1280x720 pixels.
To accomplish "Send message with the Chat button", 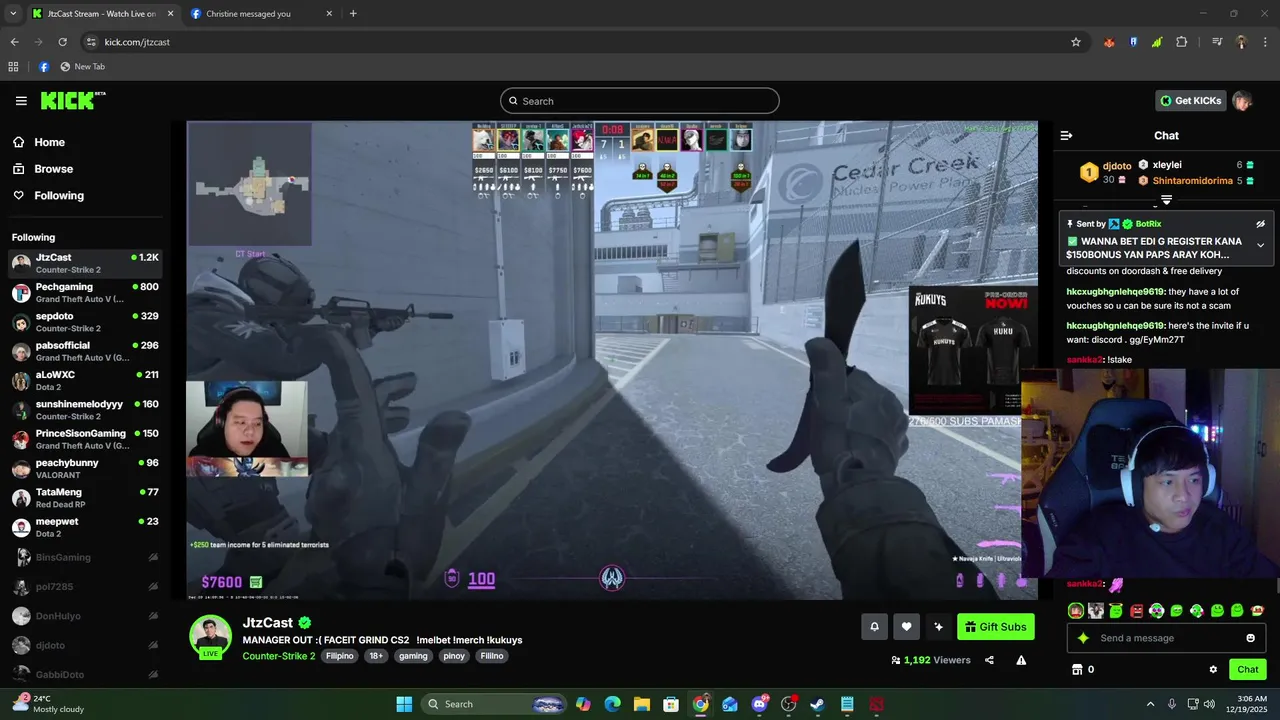I will point(1248,669).
